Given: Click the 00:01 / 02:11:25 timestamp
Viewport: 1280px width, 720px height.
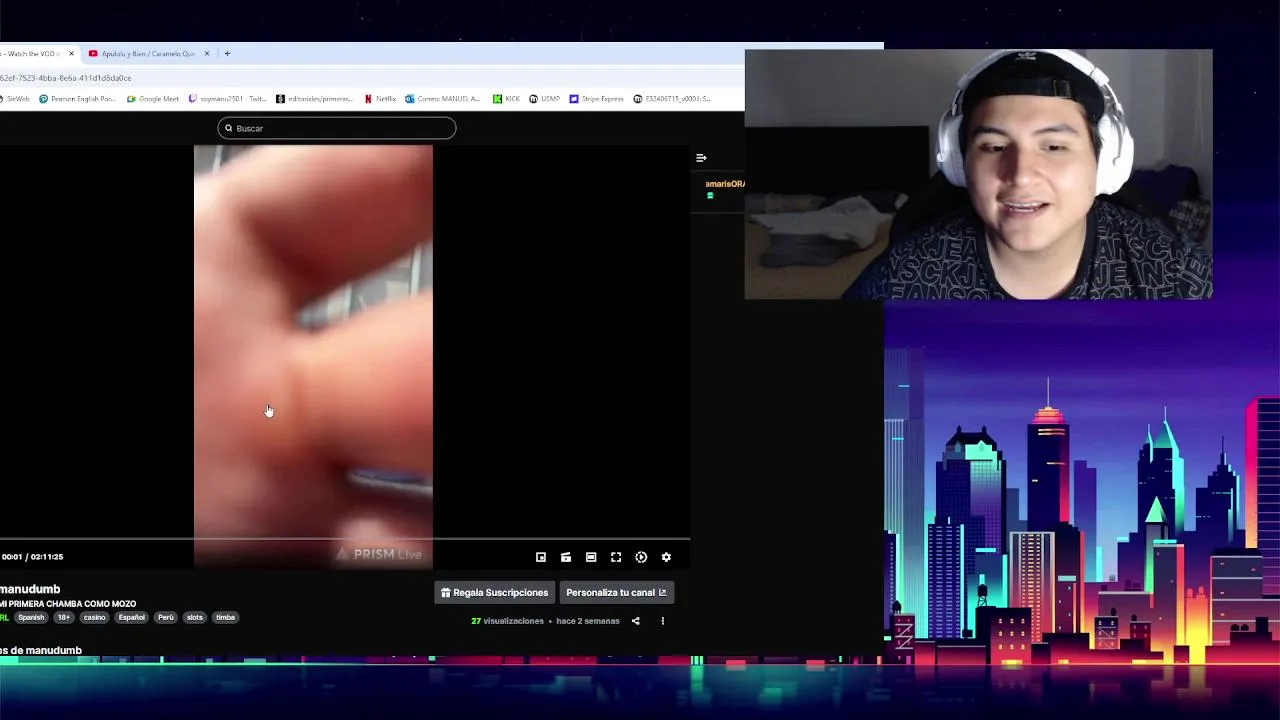Looking at the screenshot, I should point(32,557).
